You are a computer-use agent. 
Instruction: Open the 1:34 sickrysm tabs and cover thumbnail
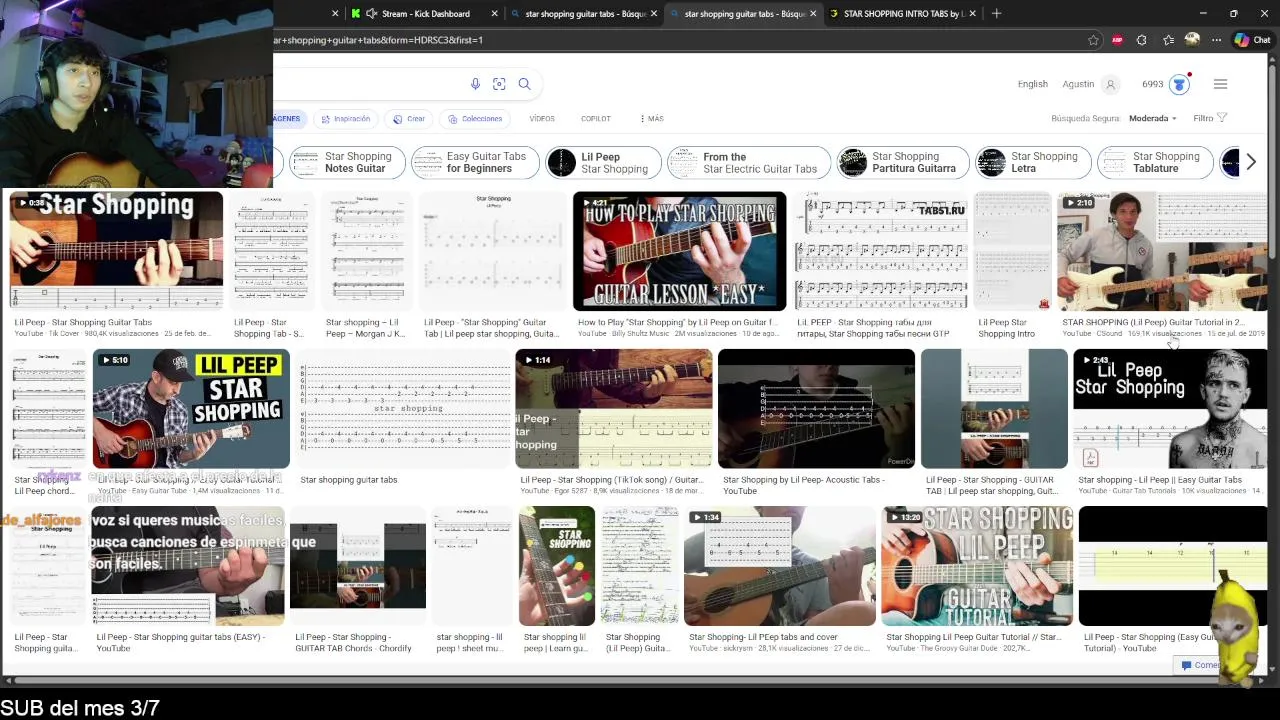point(780,566)
